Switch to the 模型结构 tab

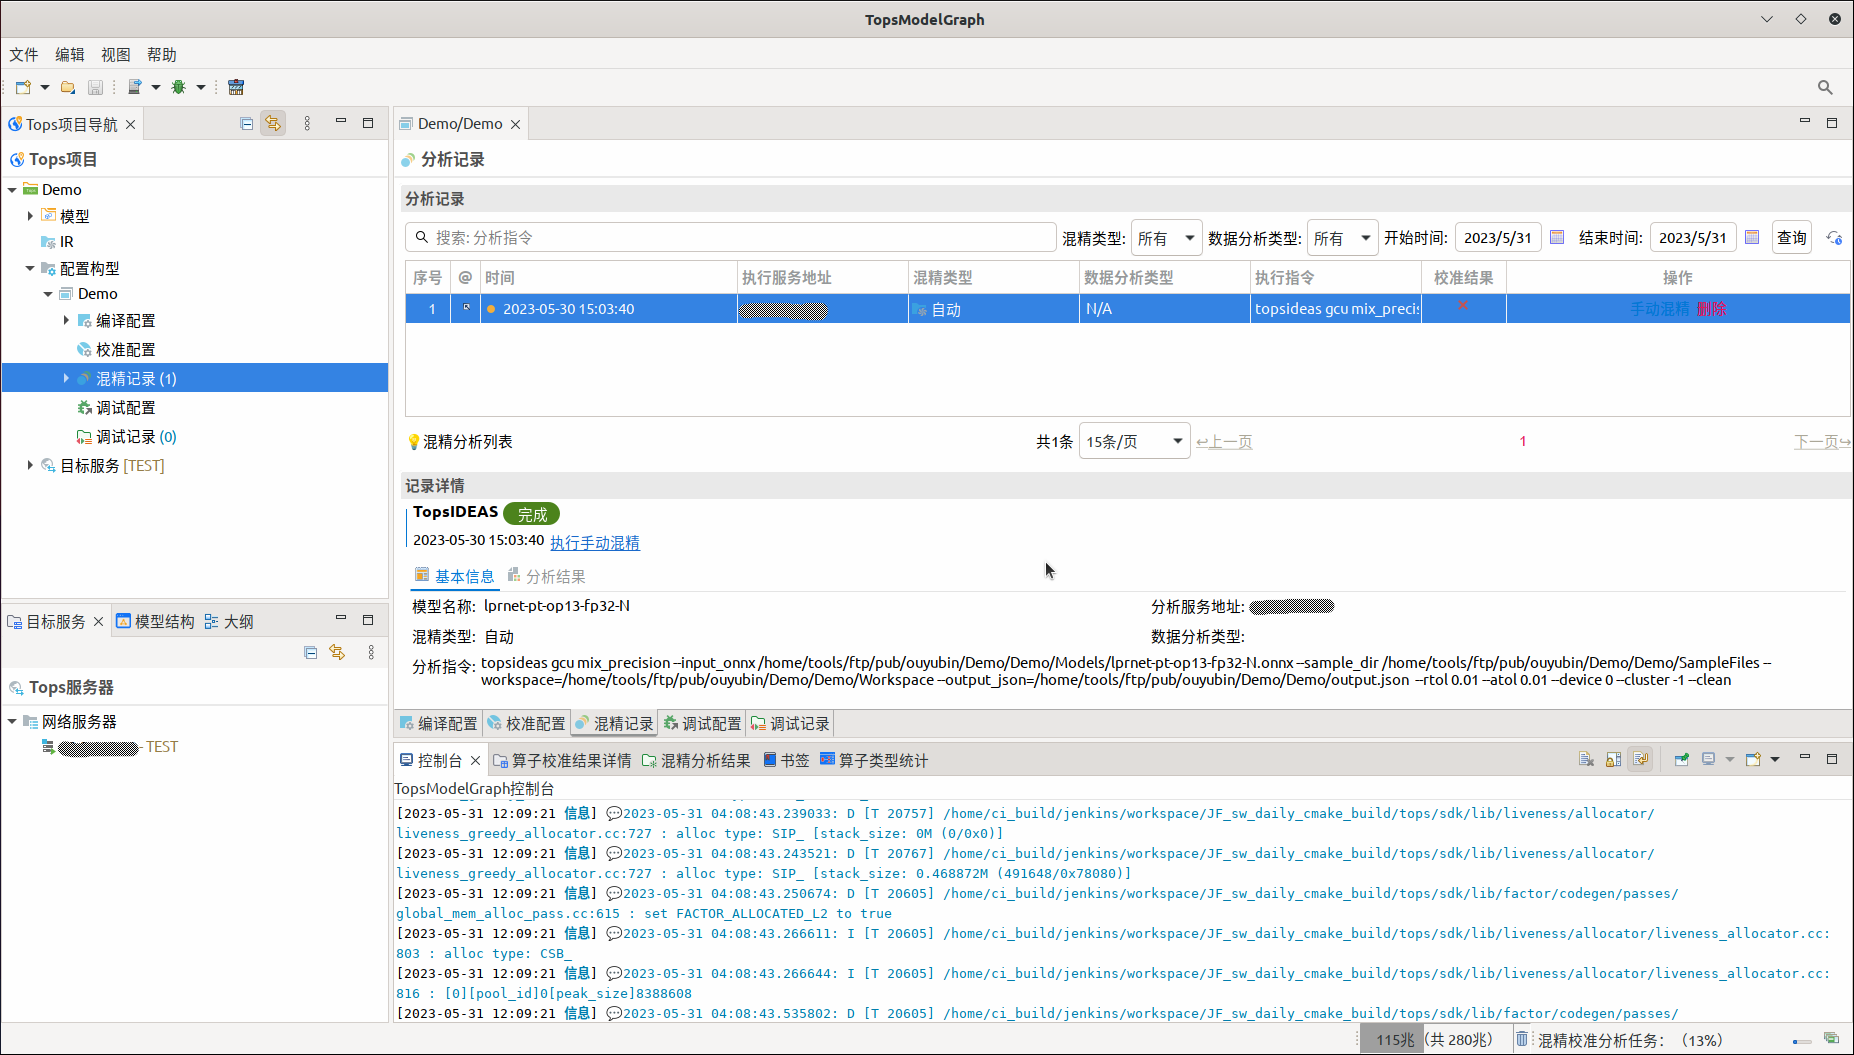click(x=155, y=621)
